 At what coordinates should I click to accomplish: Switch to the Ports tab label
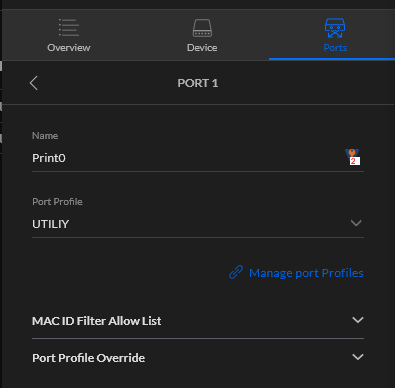point(335,48)
